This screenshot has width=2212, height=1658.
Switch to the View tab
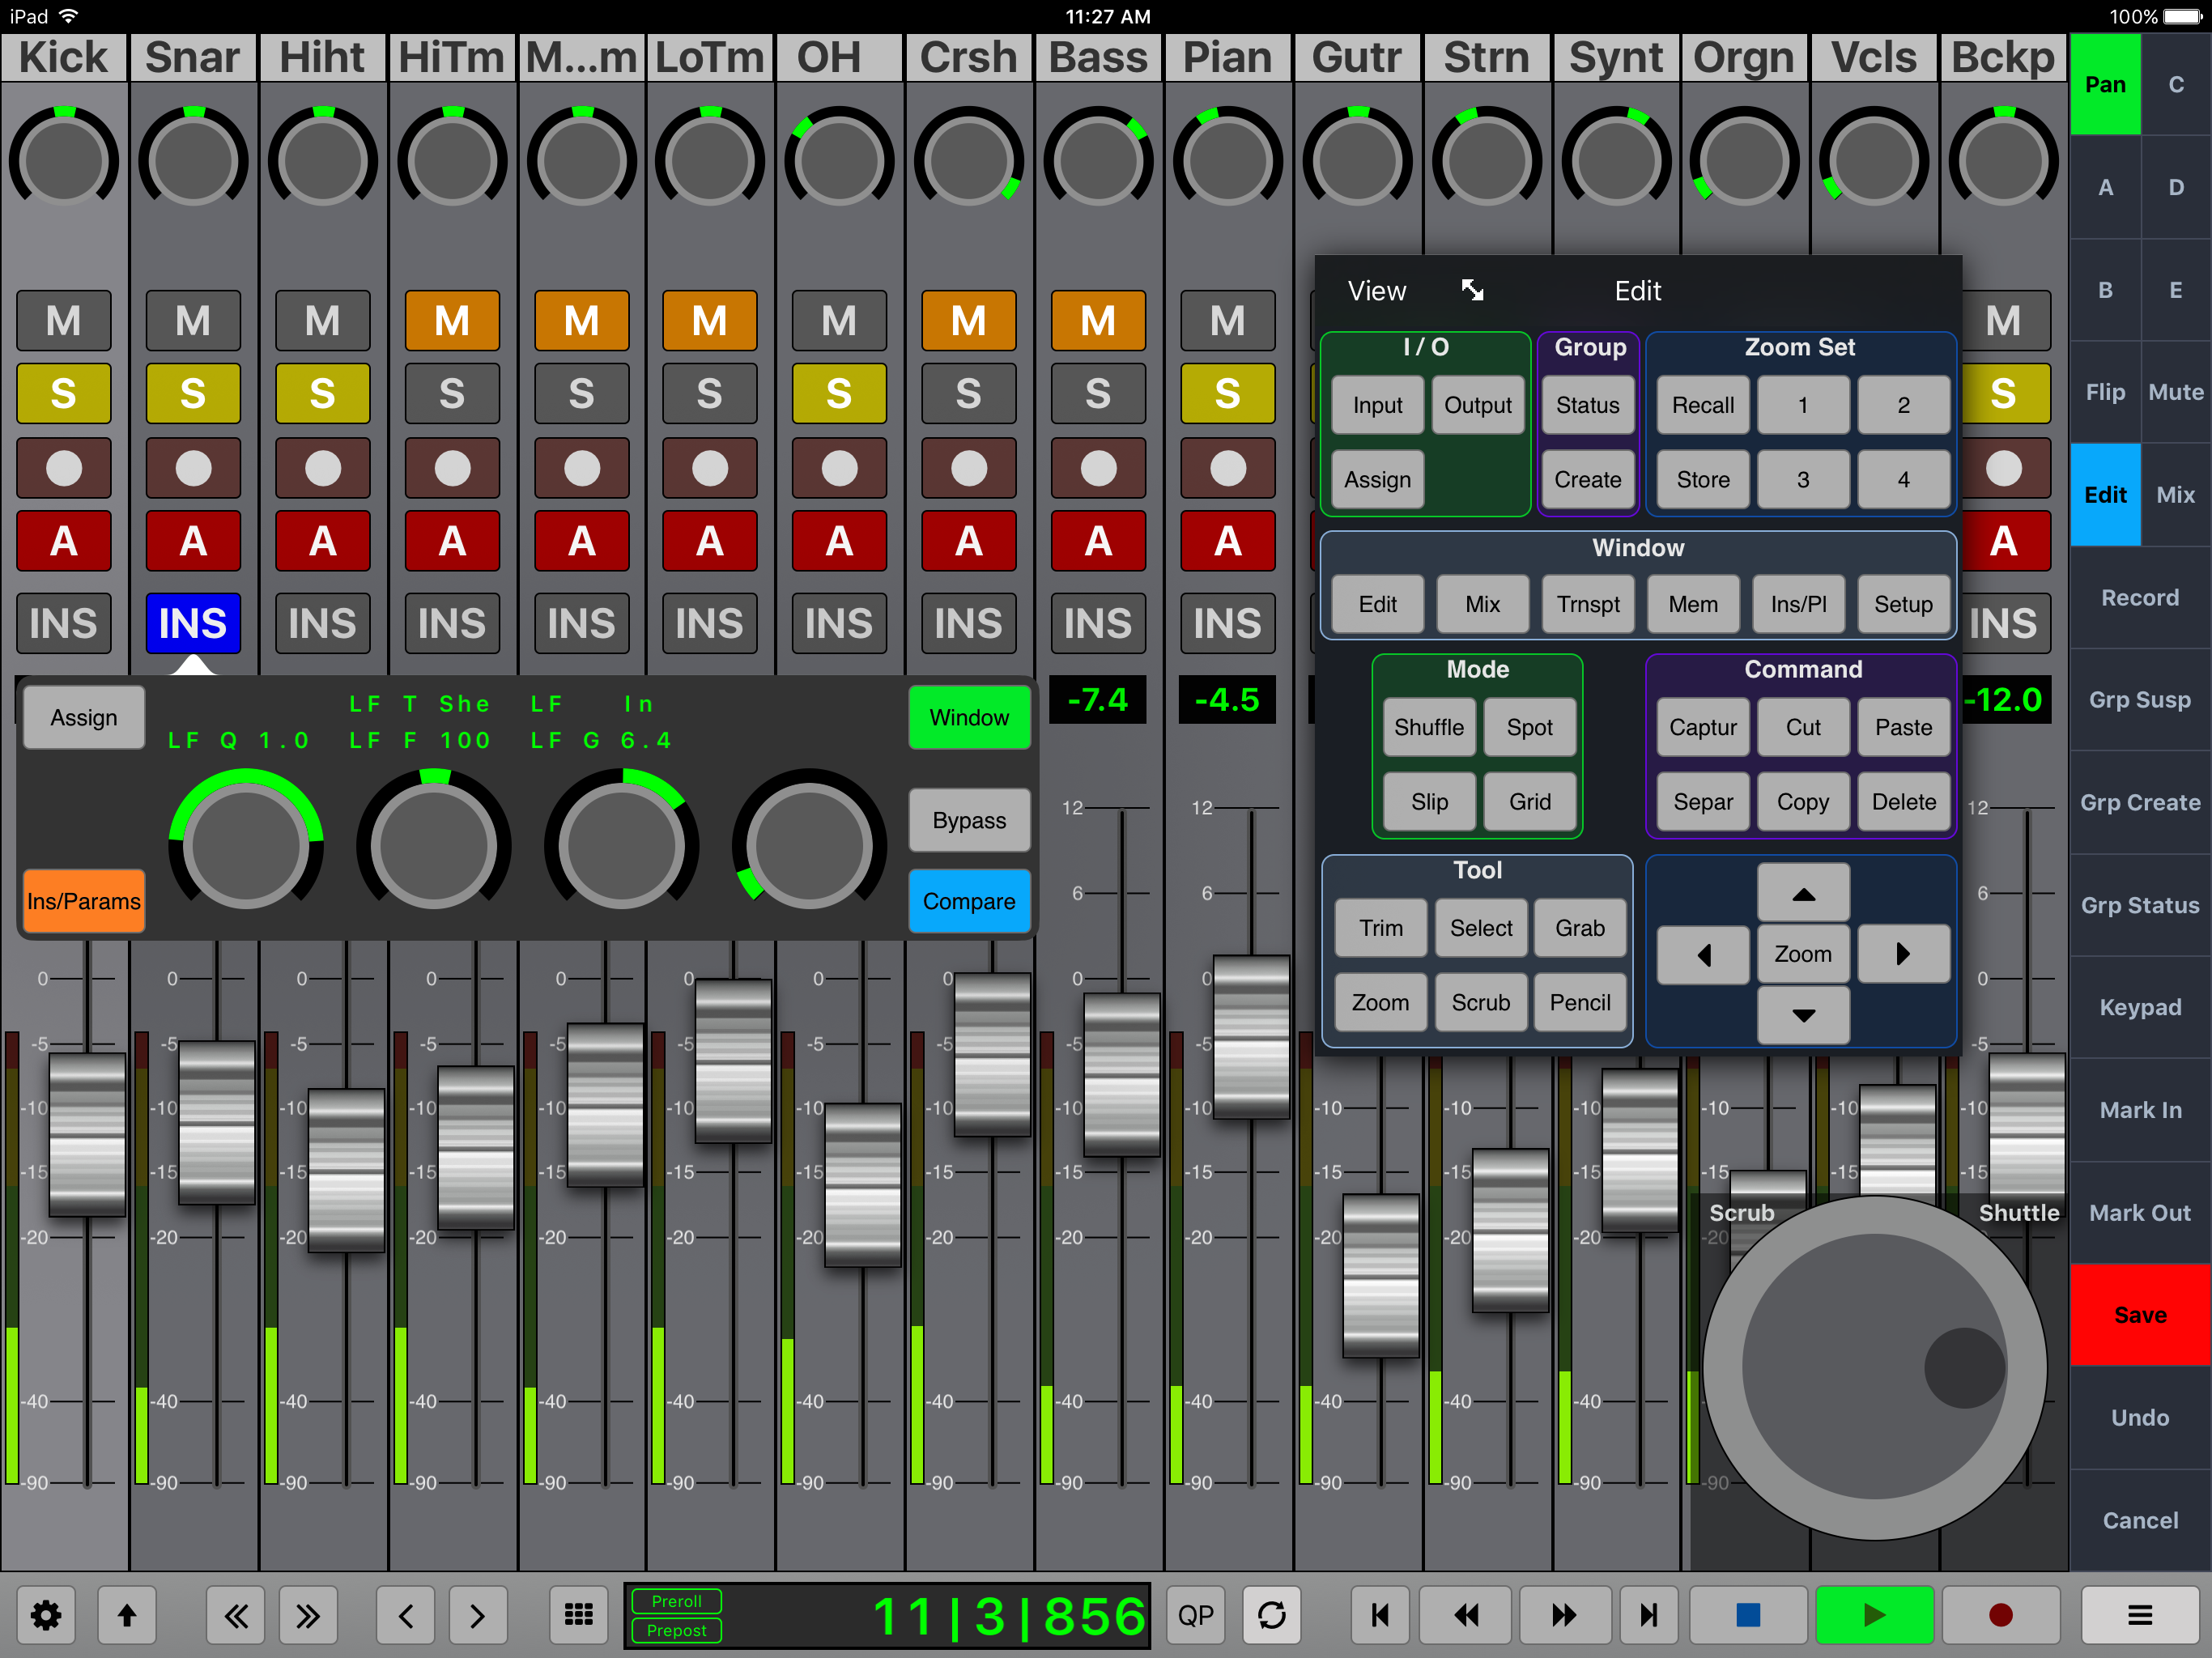(x=1376, y=290)
